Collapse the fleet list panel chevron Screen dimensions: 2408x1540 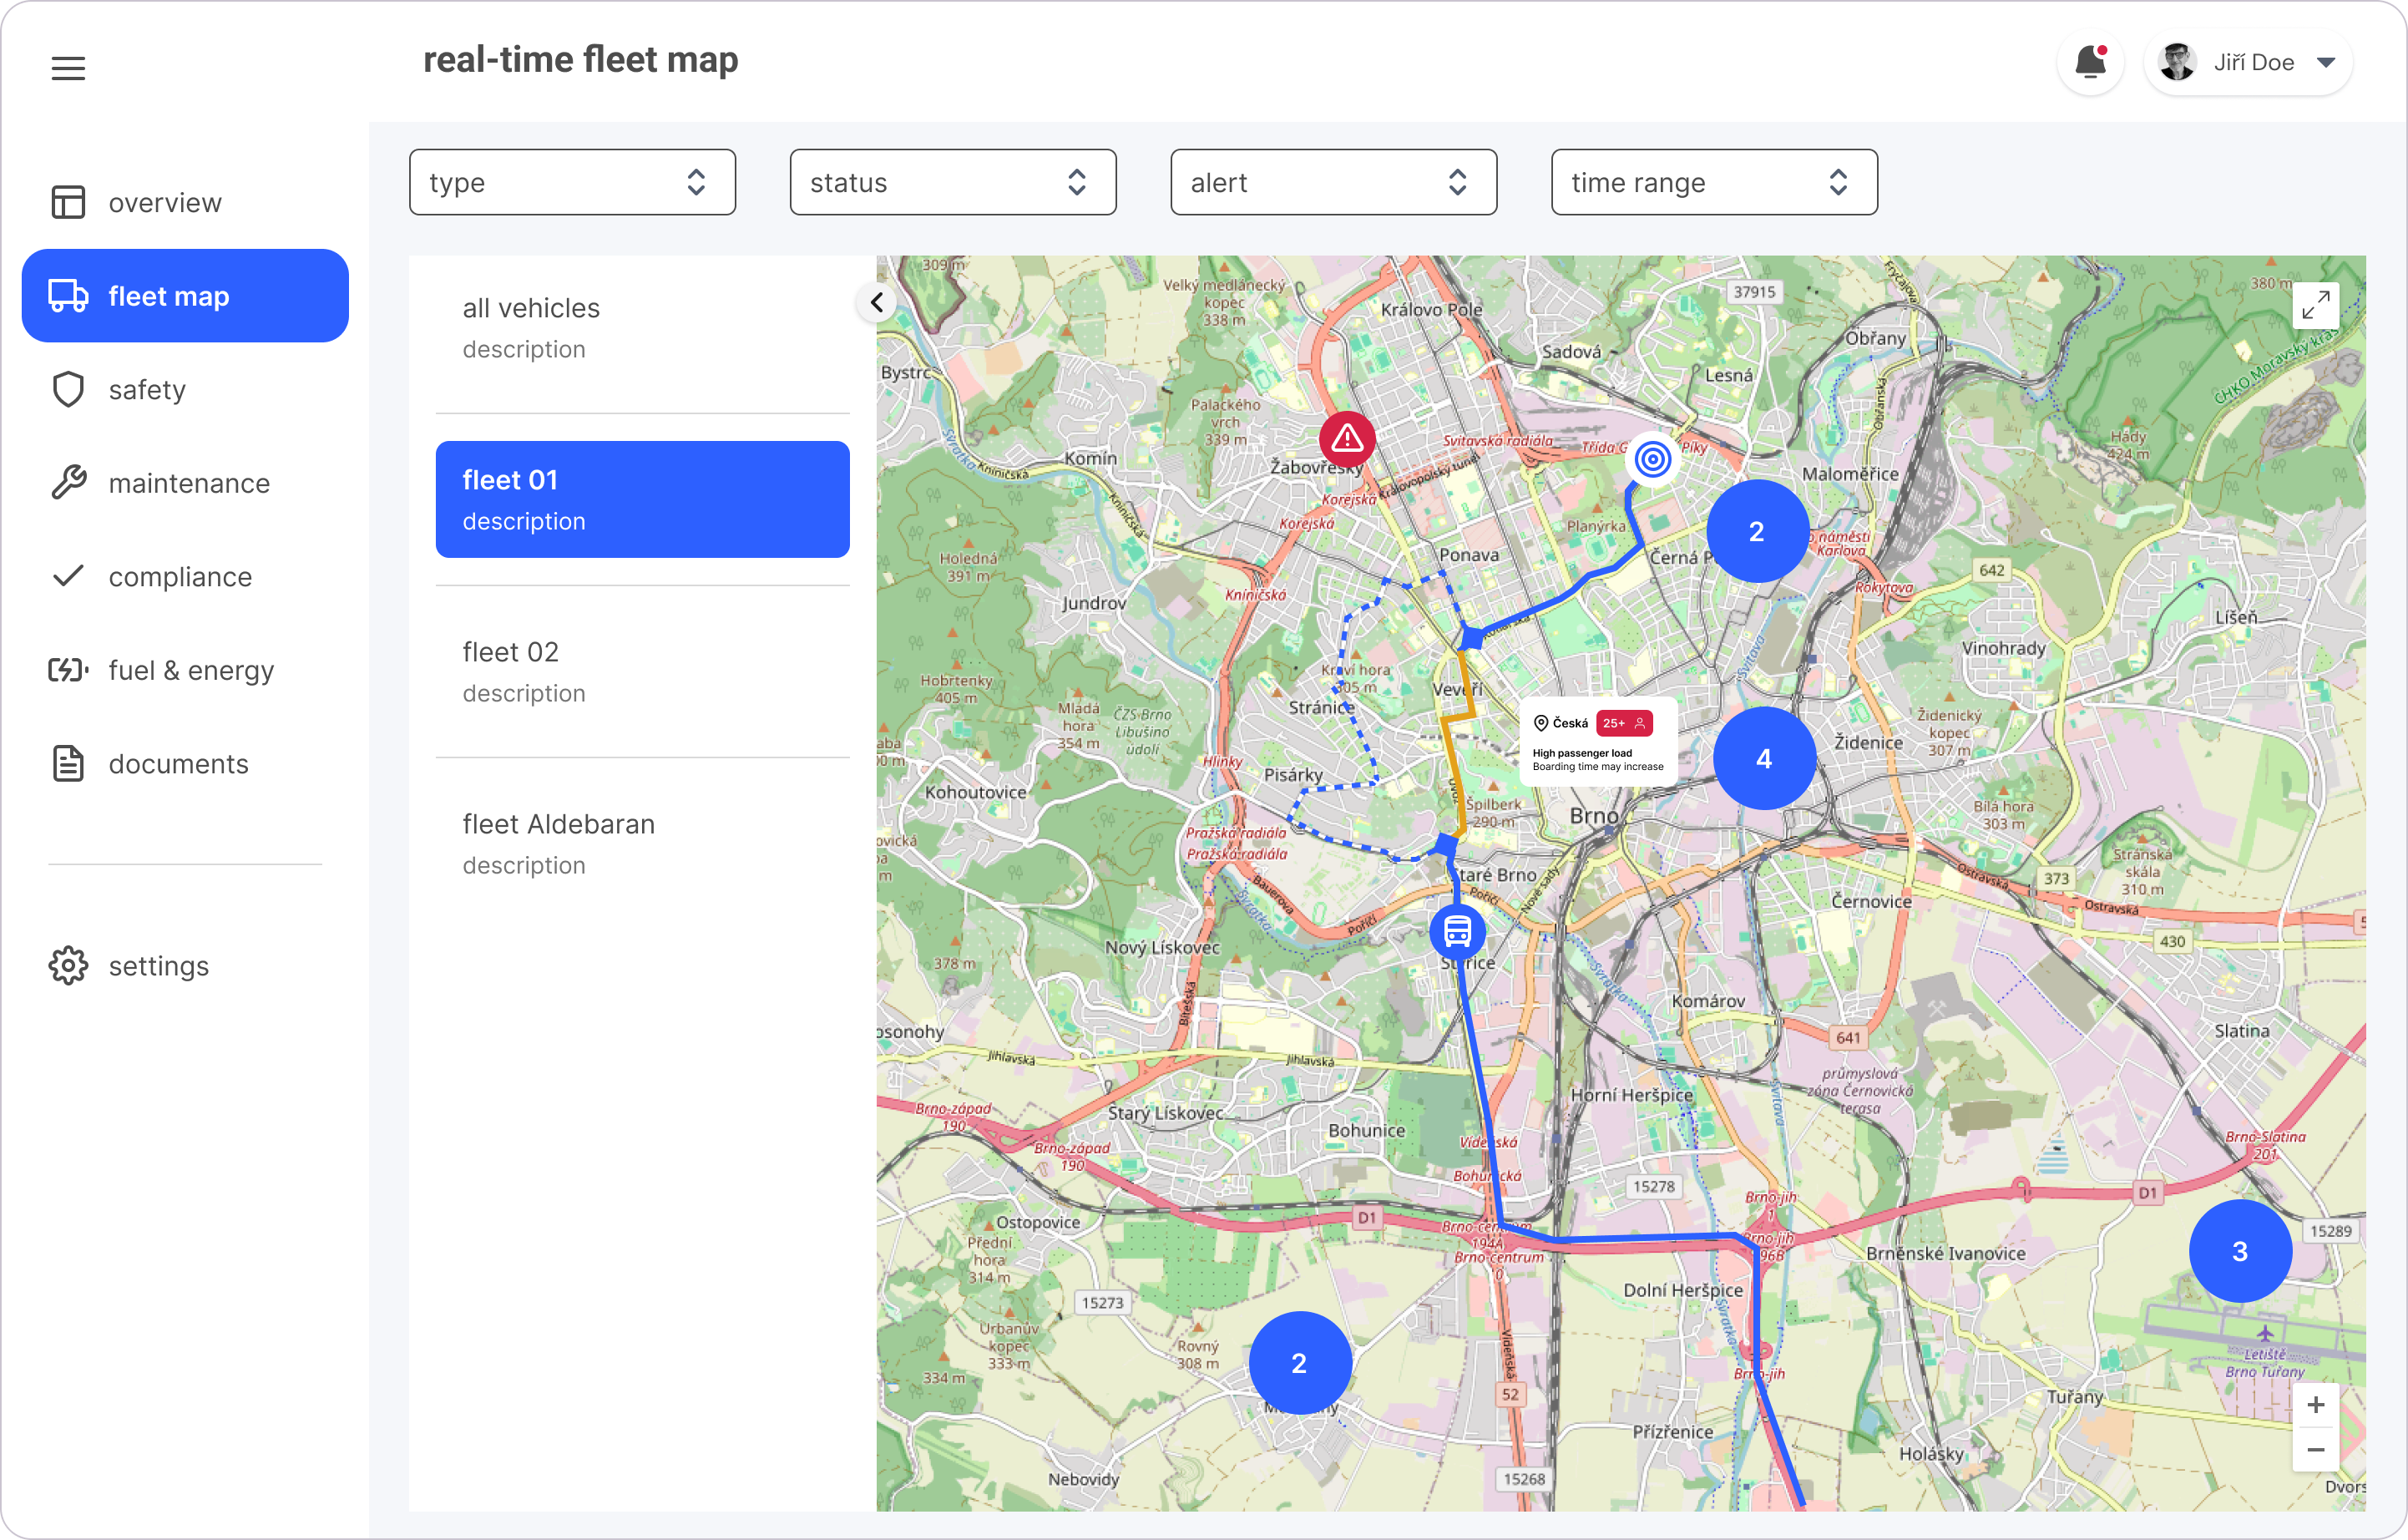pos(877,302)
